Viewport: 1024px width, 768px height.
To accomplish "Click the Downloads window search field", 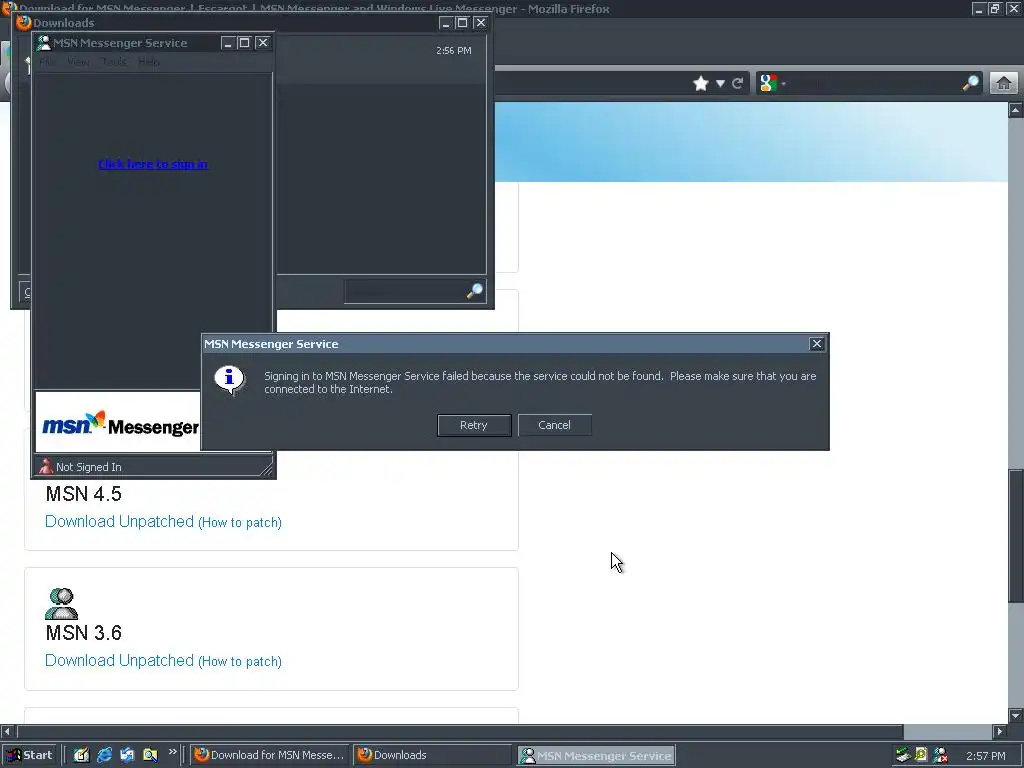I will pyautogui.click(x=405, y=291).
